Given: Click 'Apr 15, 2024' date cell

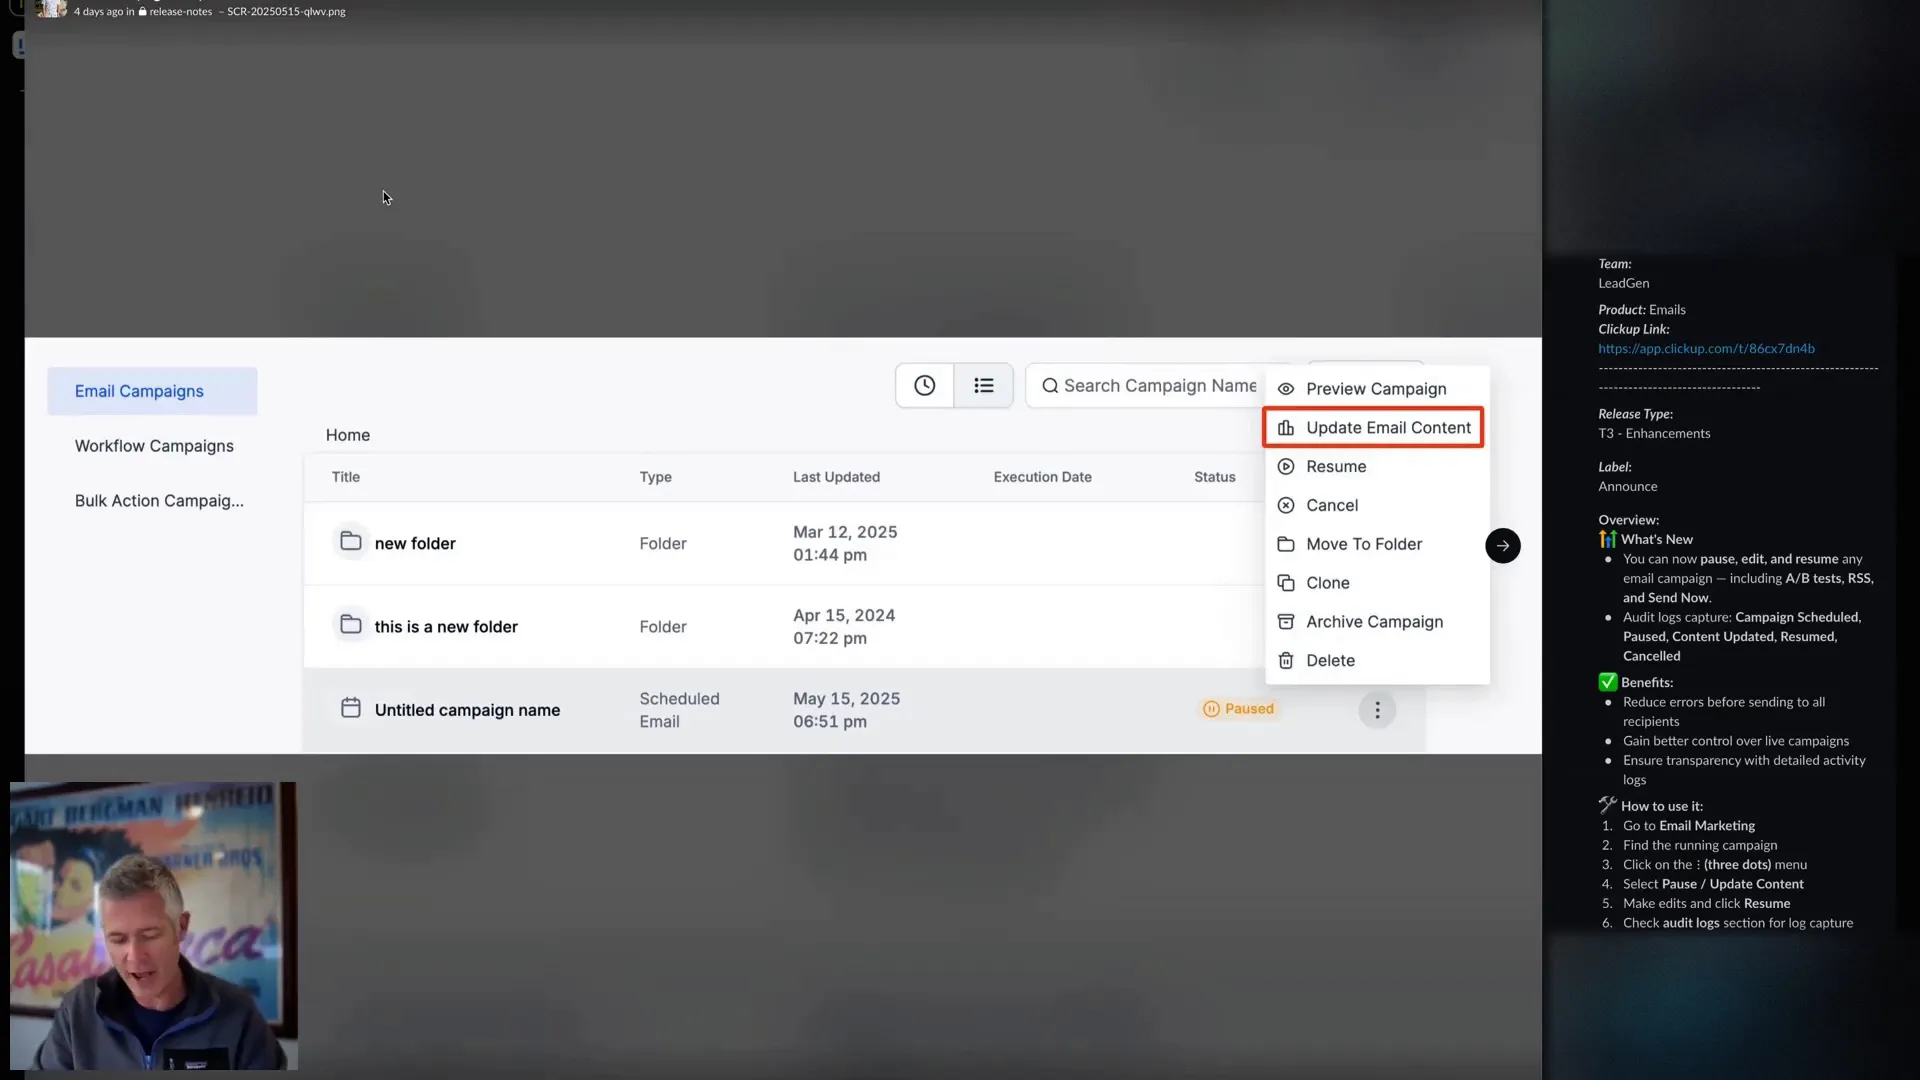Looking at the screenshot, I should pos(844,627).
